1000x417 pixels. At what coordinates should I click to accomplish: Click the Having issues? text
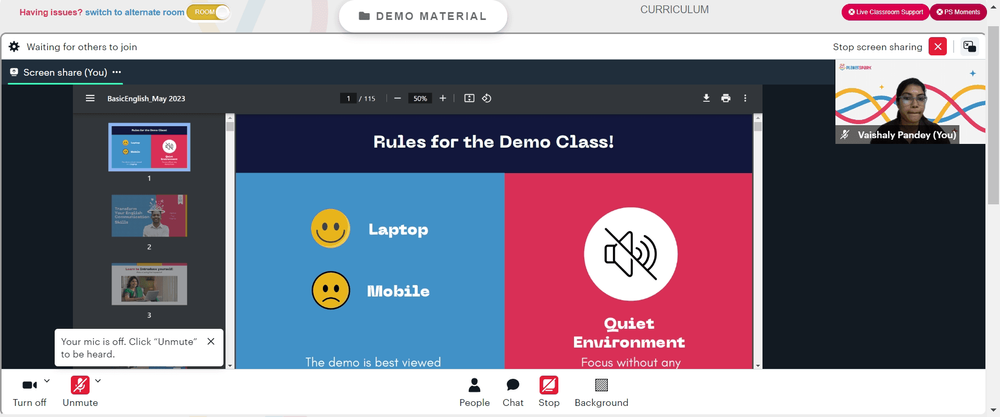point(51,12)
